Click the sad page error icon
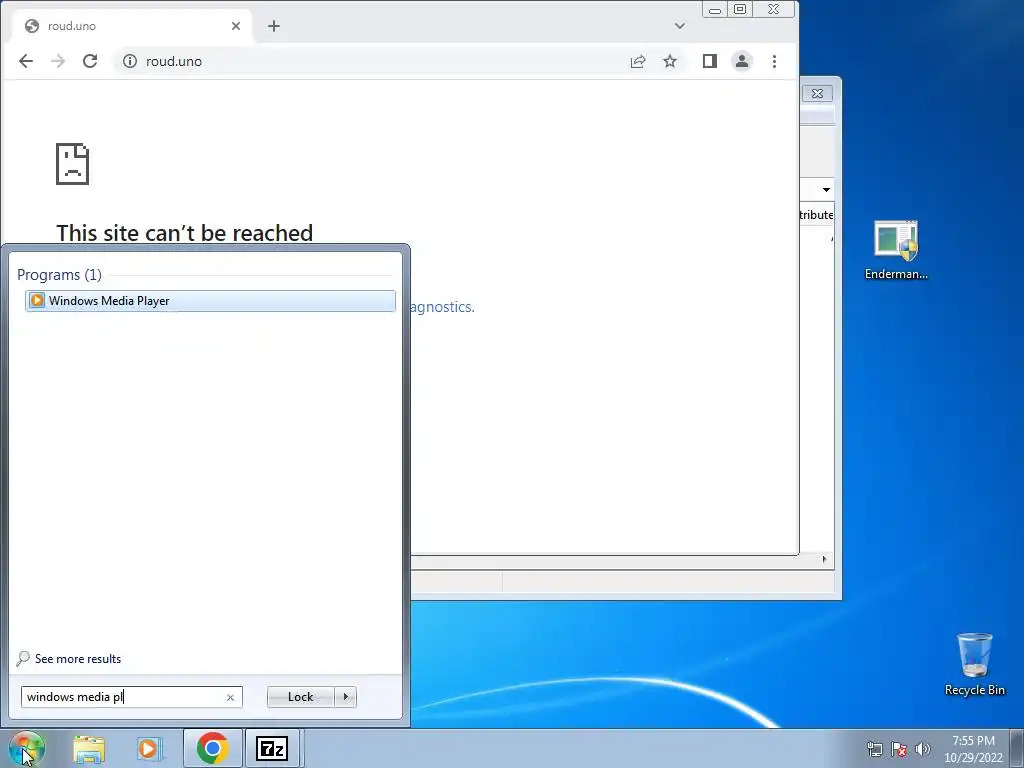The image size is (1024, 768). (x=72, y=164)
